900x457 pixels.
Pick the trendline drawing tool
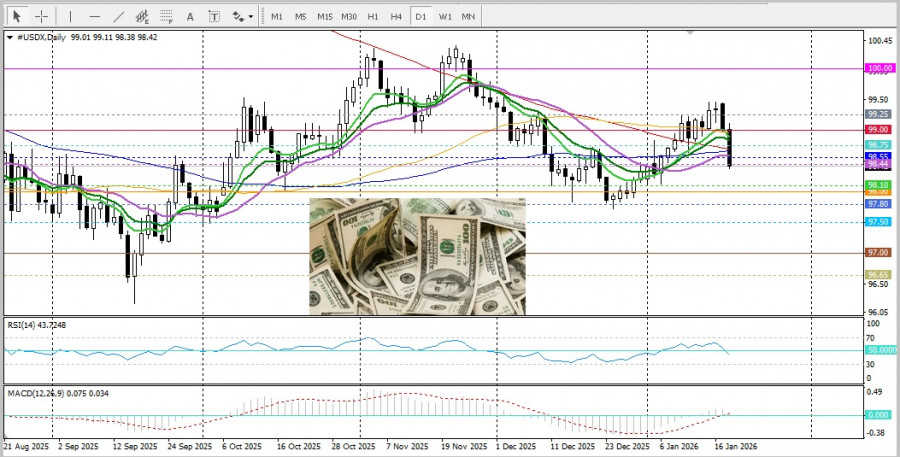click(119, 16)
